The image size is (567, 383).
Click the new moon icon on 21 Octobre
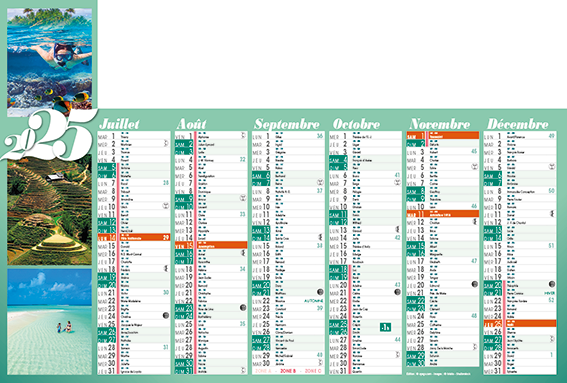click(x=397, y=292)
